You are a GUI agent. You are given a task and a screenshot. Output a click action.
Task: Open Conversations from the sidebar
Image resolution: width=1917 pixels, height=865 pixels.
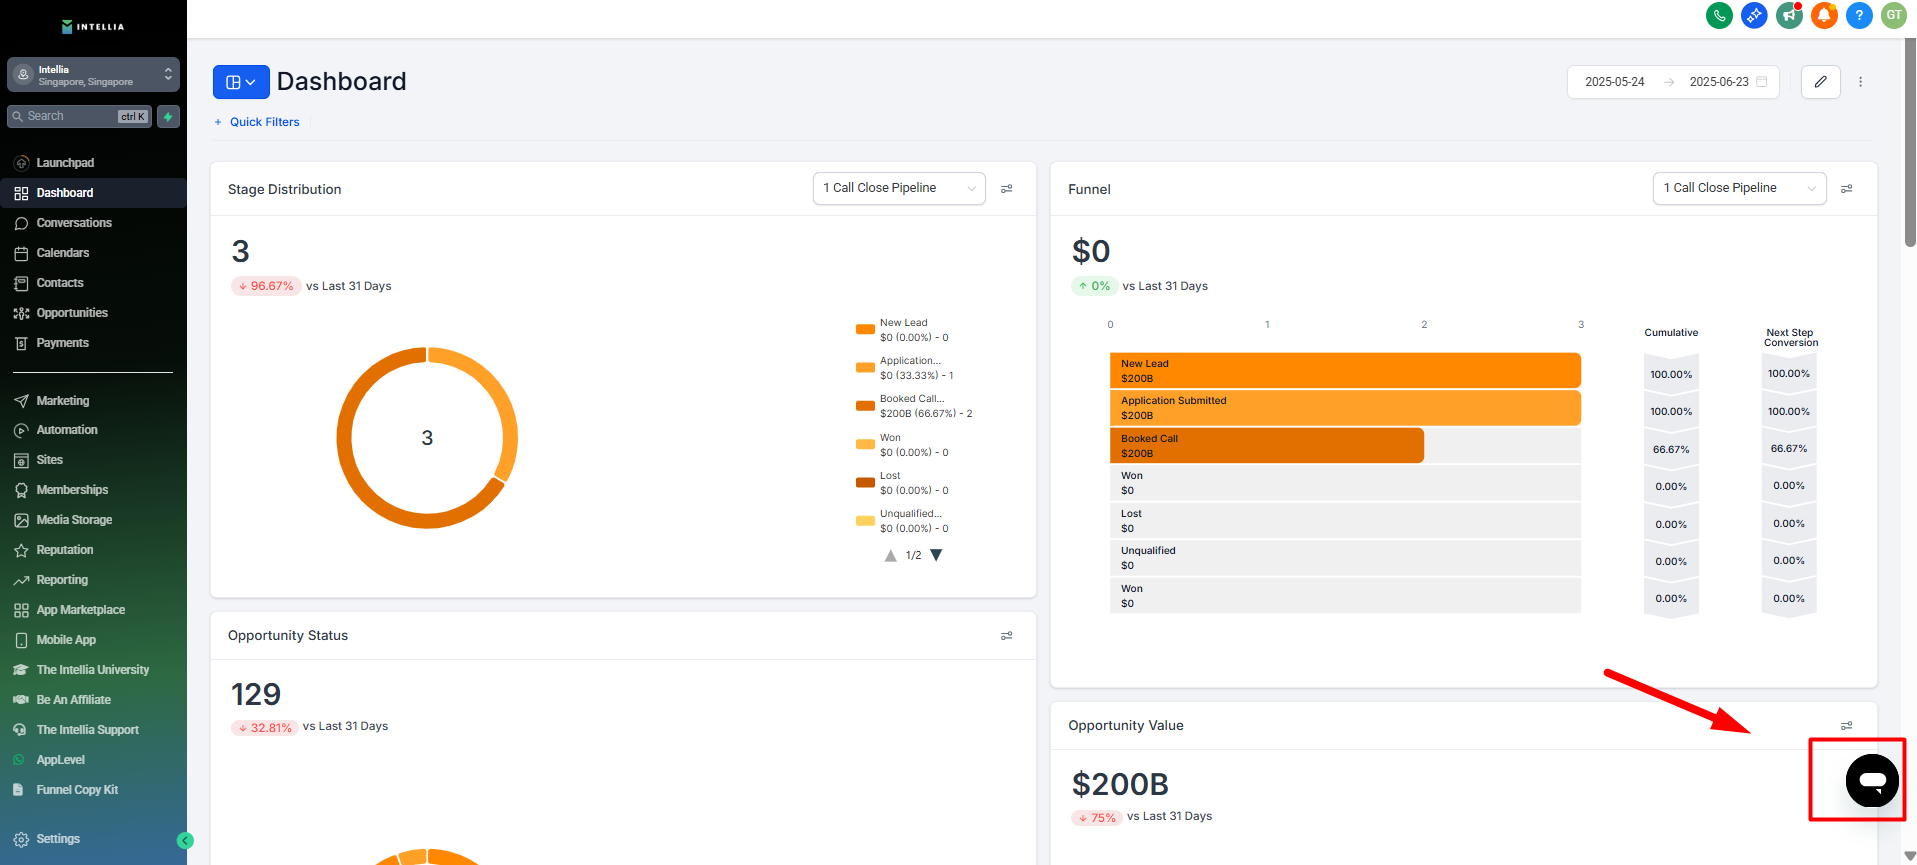pos(74,223)
